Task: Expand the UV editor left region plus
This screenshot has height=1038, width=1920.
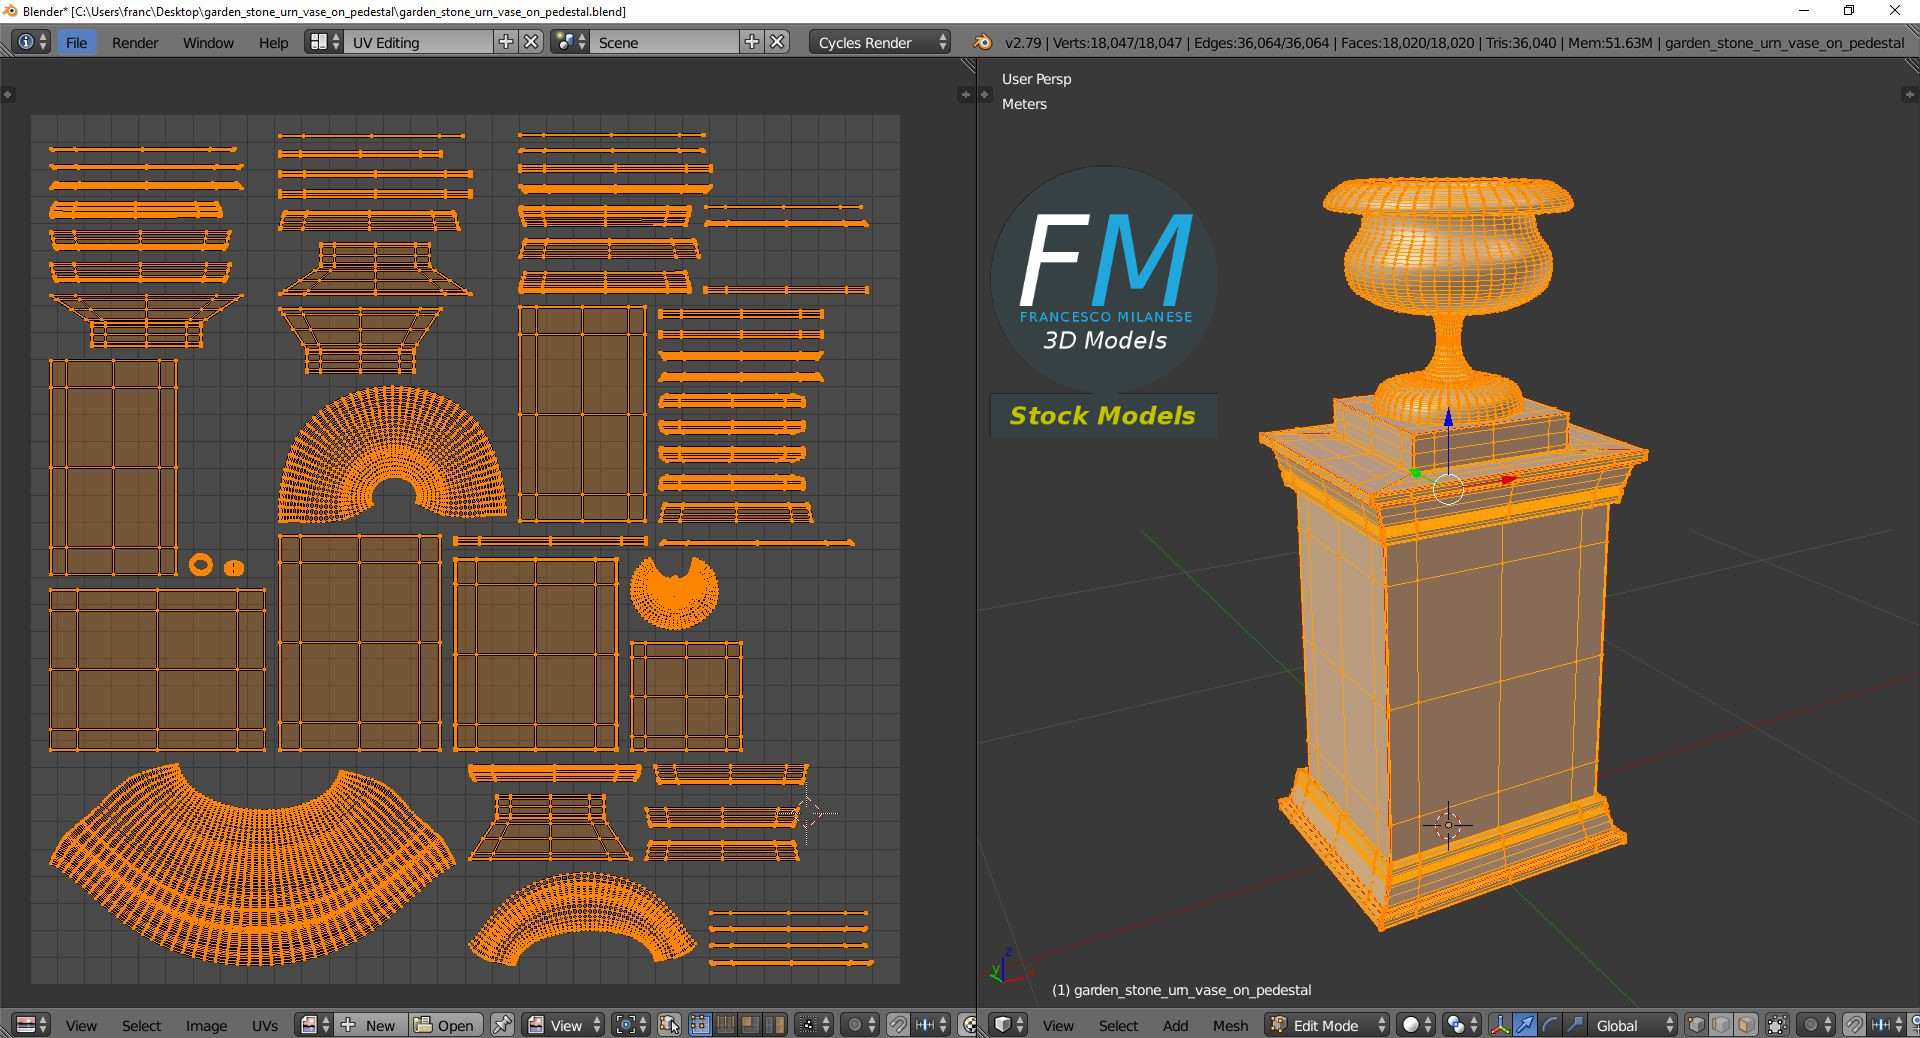Action: (7, 94)
